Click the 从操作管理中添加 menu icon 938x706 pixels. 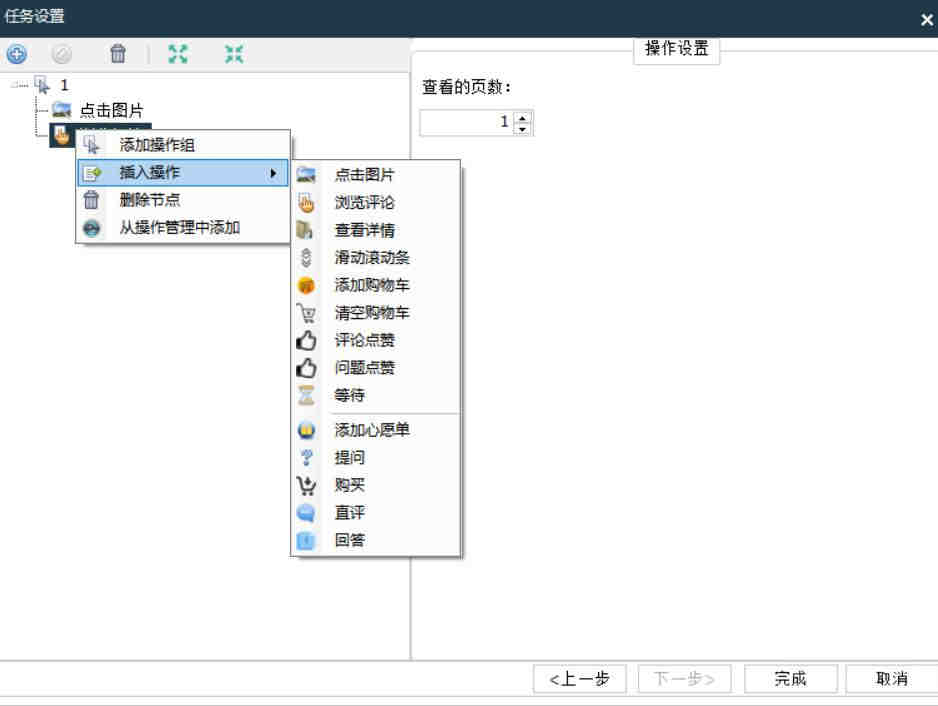(92, 228)
